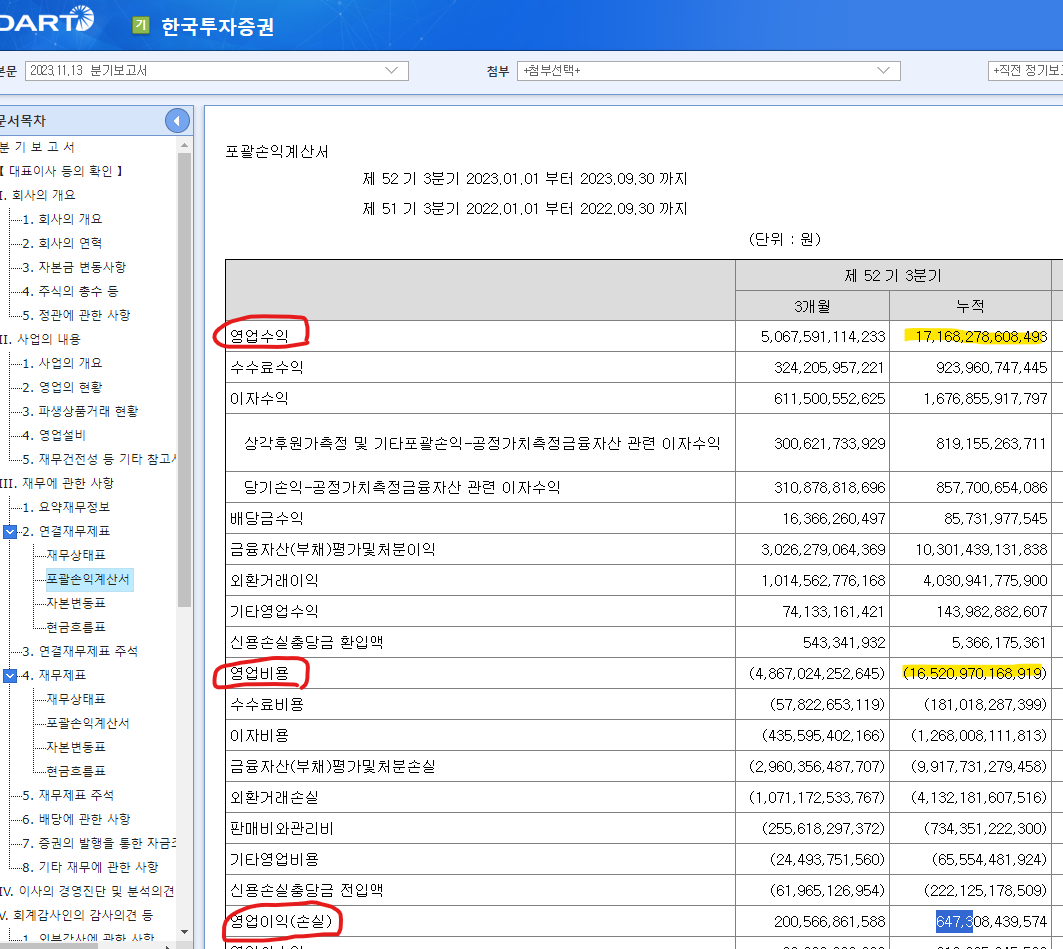Viewport: 1063px width, 949px height.
Task: Collapse the 연결재무제표 tree node
Action: click(12, 531)
